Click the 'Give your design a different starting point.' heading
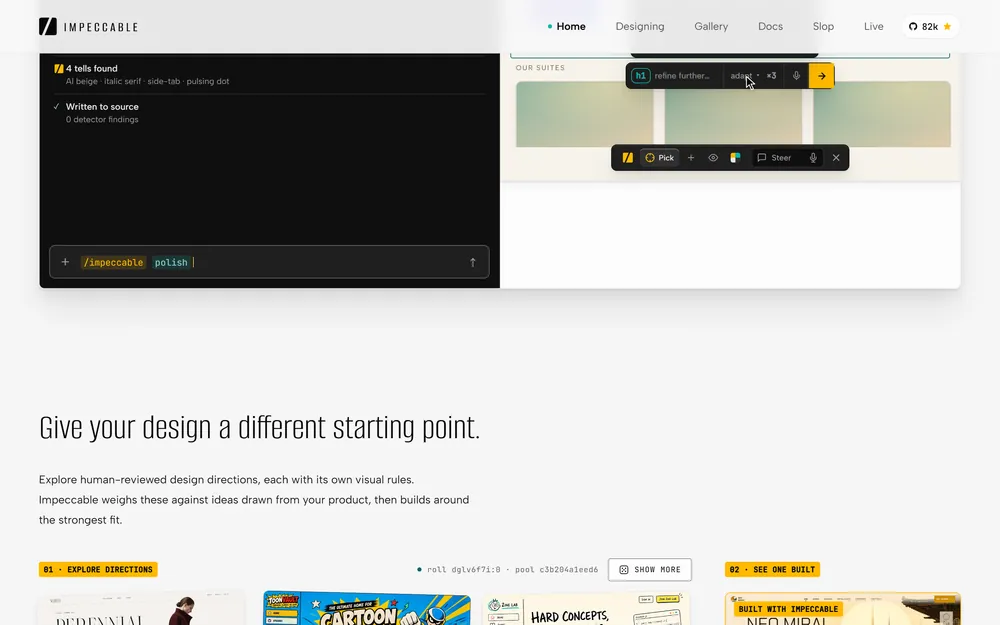1000x625 pixels. [x=260, y=427]
